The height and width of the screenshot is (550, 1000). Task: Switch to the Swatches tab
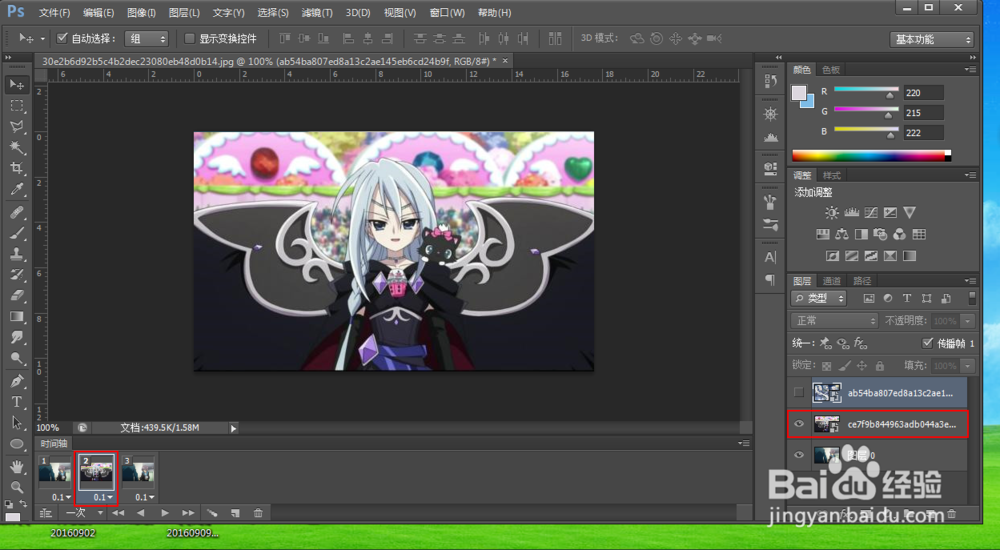[831, 70]
